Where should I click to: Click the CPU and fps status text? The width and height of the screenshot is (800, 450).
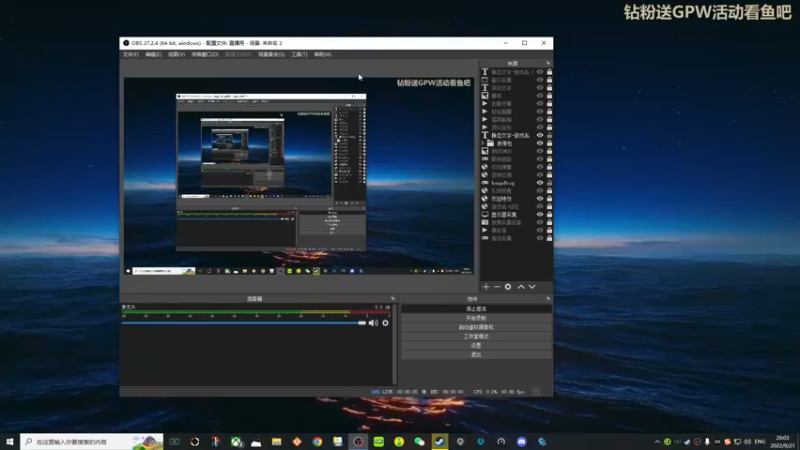point(499,392)
